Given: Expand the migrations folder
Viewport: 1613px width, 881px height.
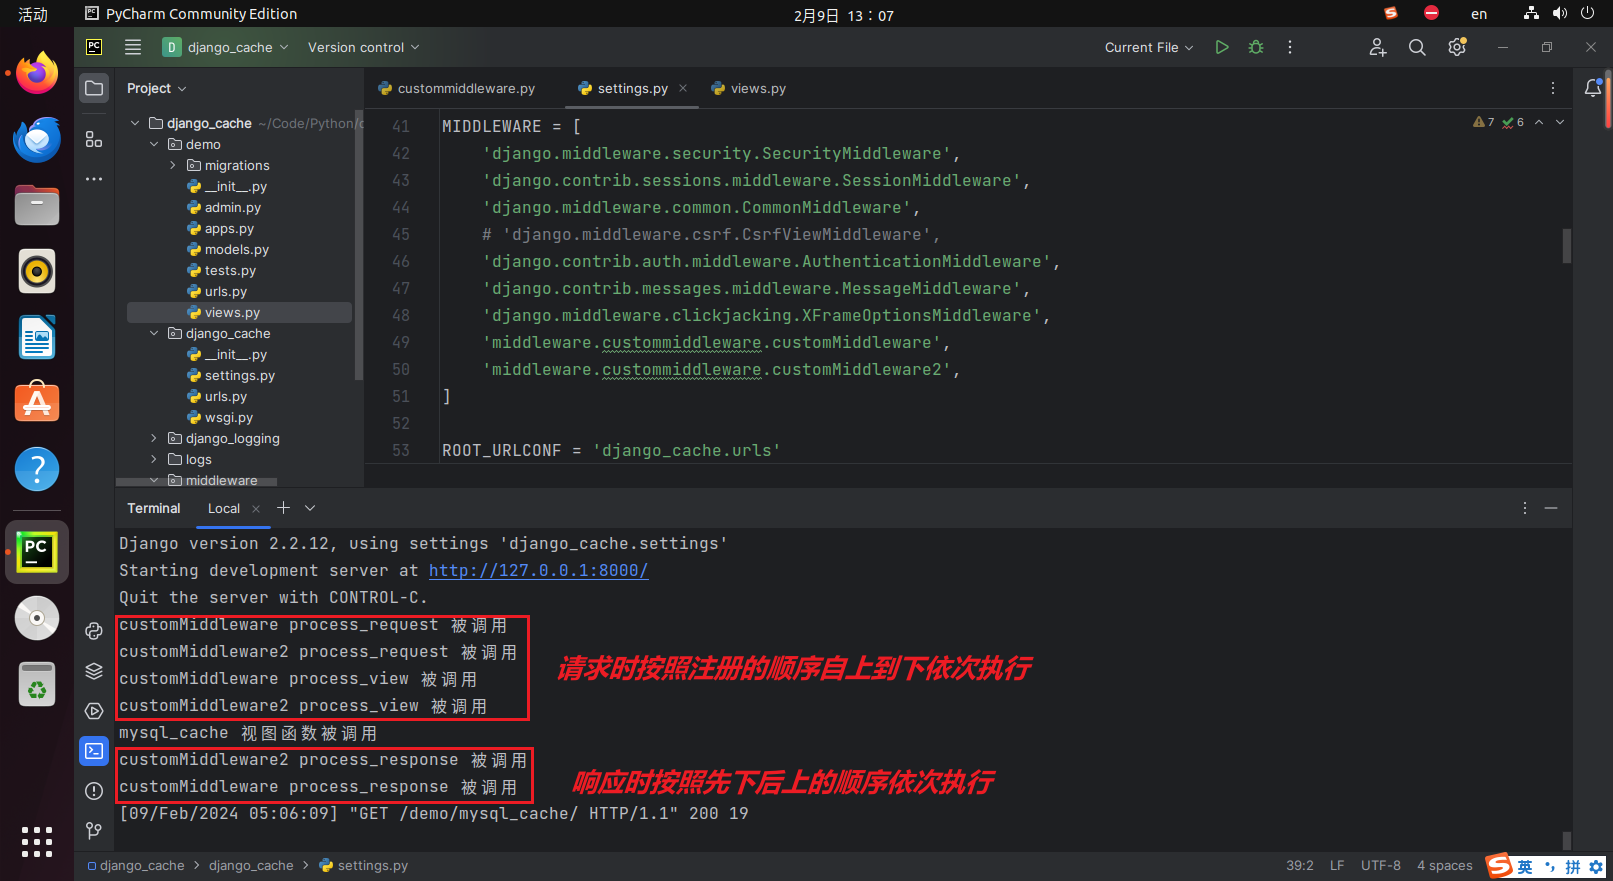Looking at the screenshot, I should pos(173,165).
